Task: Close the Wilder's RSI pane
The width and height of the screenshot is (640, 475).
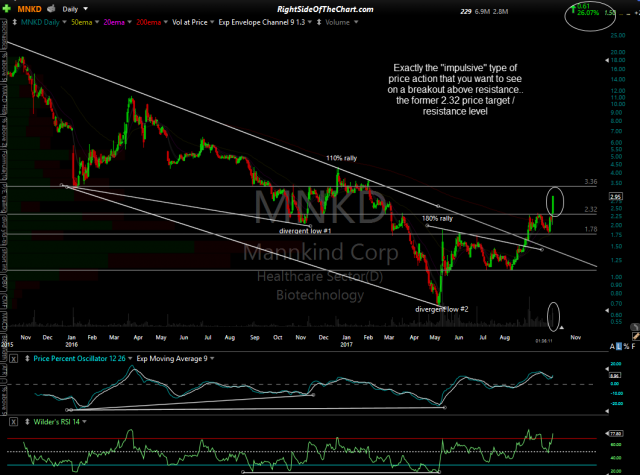Action: point(13,422)
